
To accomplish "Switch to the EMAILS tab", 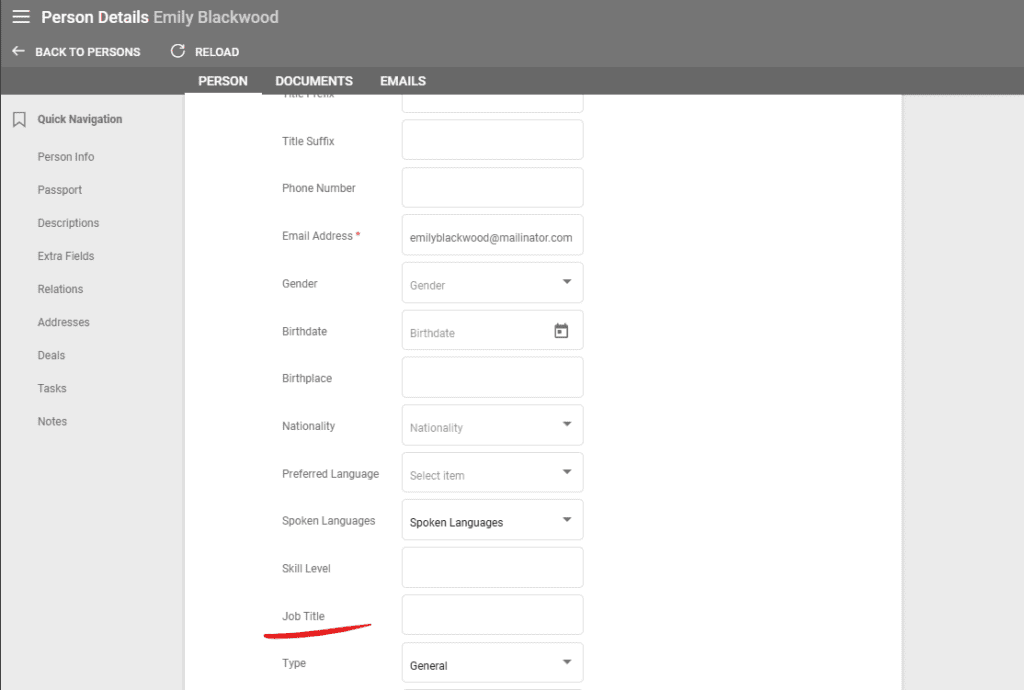I will tap(402, 80).
